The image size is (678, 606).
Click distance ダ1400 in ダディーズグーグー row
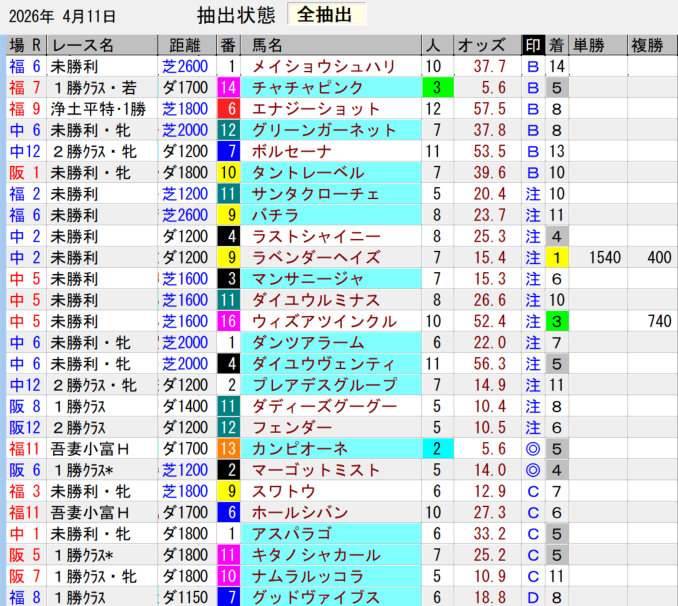185,406
